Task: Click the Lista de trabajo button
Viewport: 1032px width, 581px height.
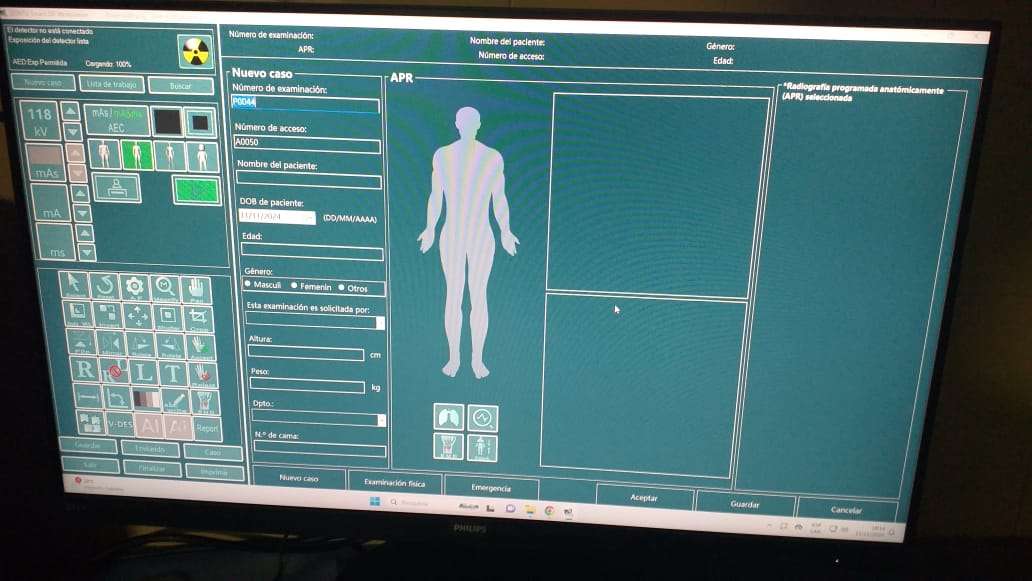Action: pos(110,84)
